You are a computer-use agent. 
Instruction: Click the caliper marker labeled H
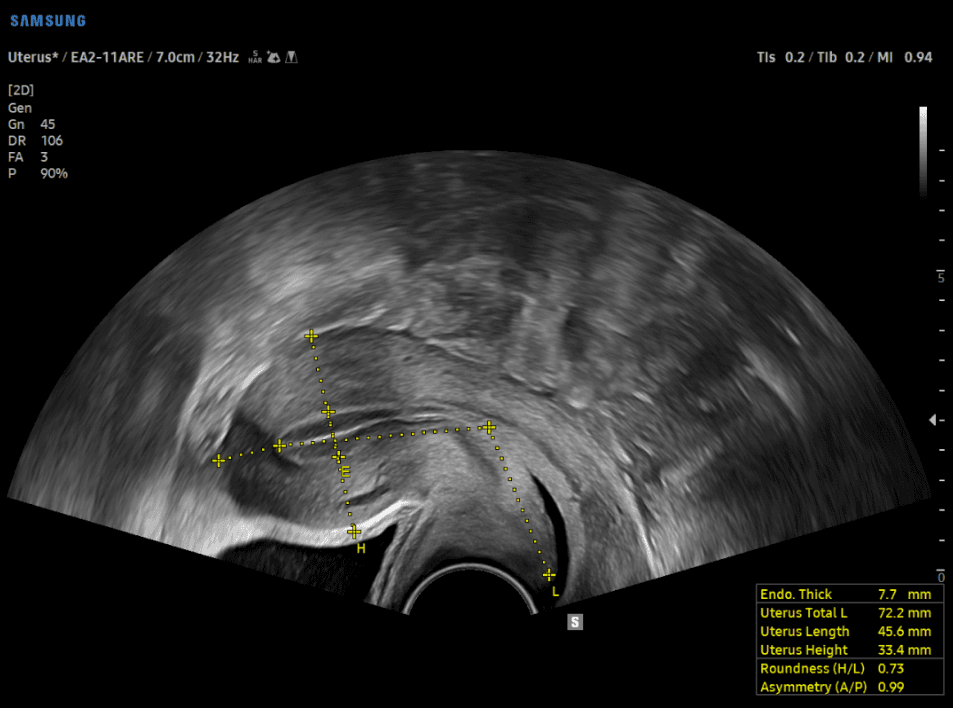pos(354,532)
